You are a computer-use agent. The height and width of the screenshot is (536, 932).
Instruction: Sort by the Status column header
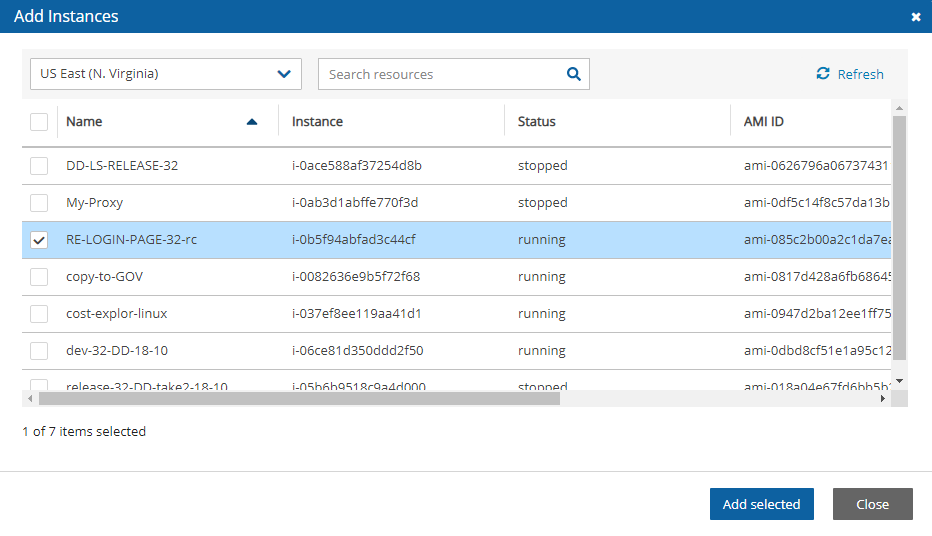537,122
